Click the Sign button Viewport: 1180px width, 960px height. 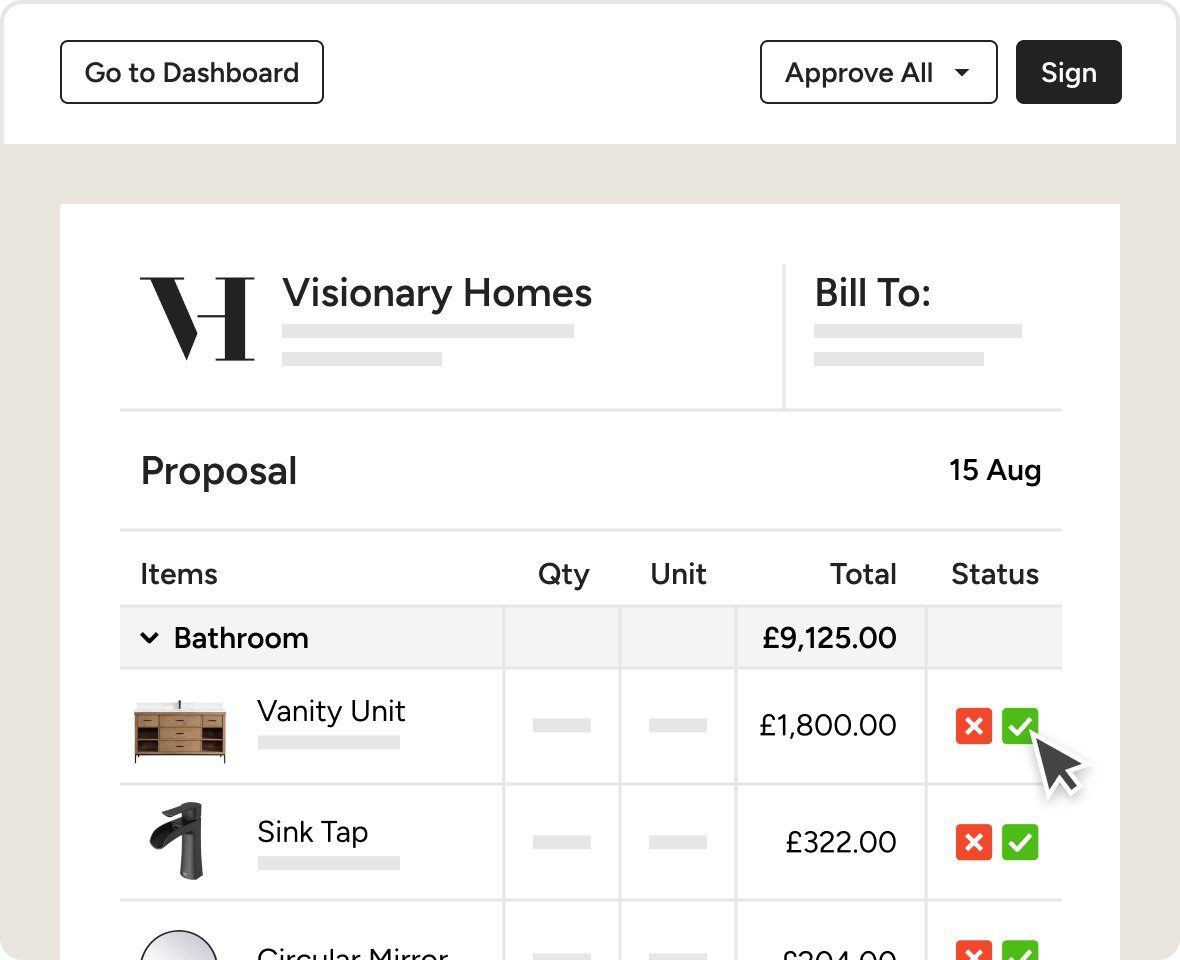1068,72
